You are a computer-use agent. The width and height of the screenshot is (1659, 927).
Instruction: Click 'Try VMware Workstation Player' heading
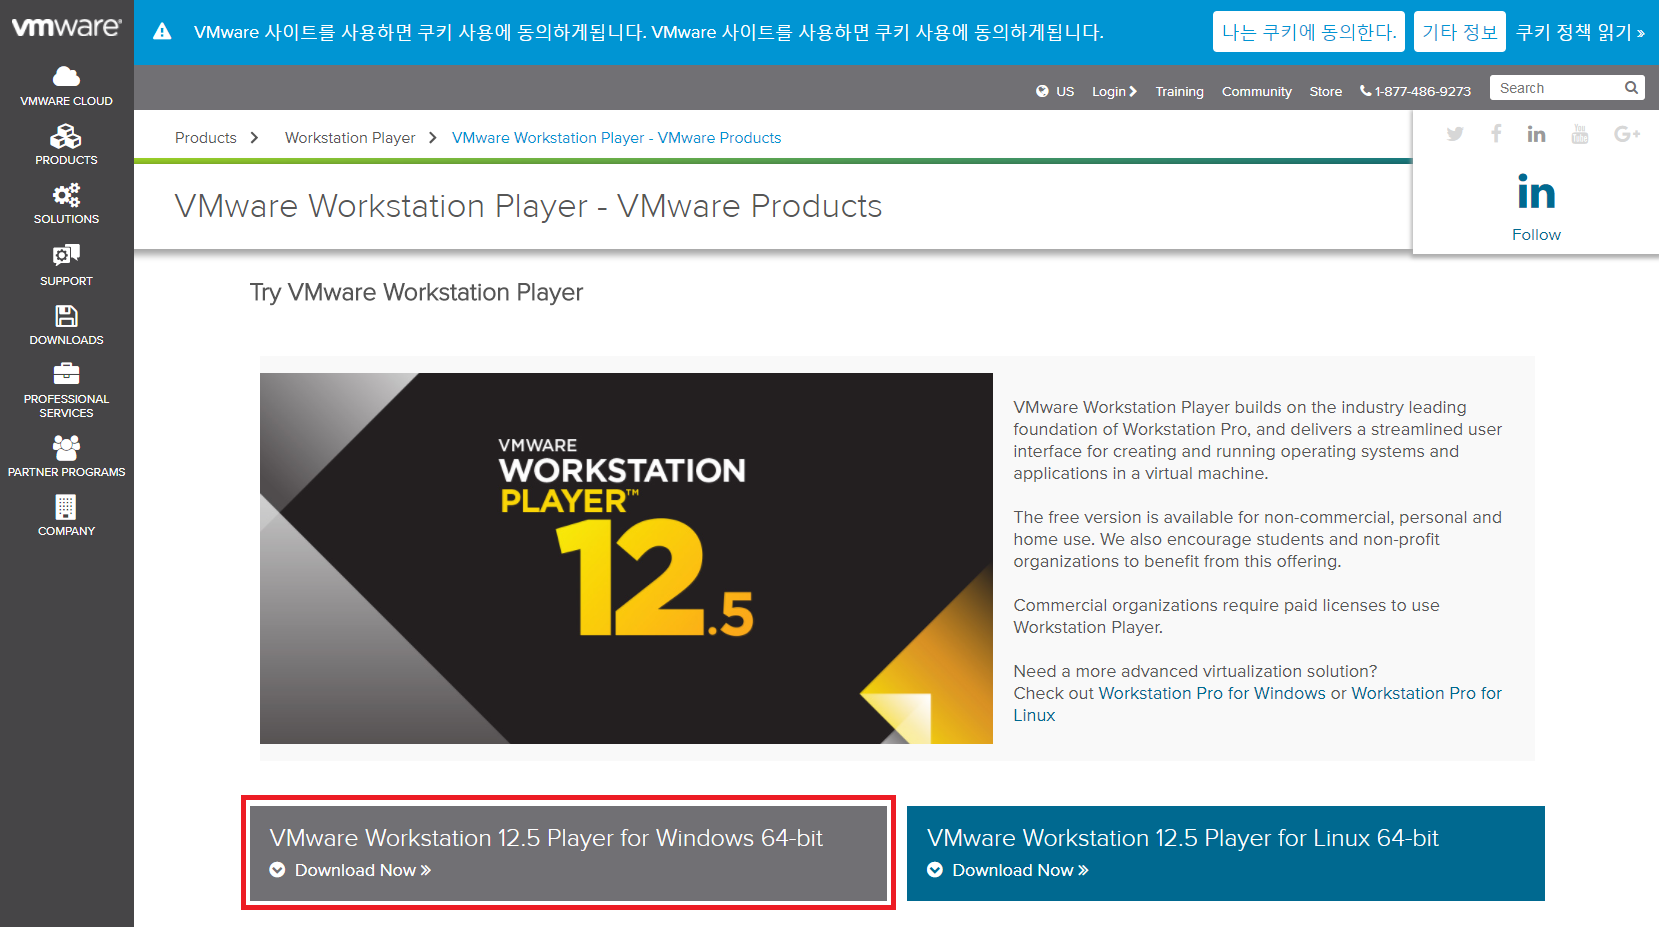coord(416,292)
